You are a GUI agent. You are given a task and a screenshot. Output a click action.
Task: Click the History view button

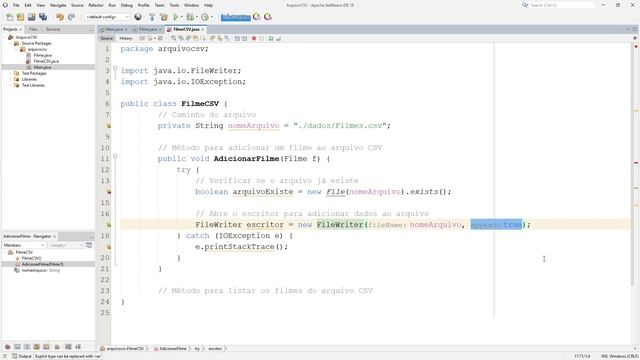[126, 38]
